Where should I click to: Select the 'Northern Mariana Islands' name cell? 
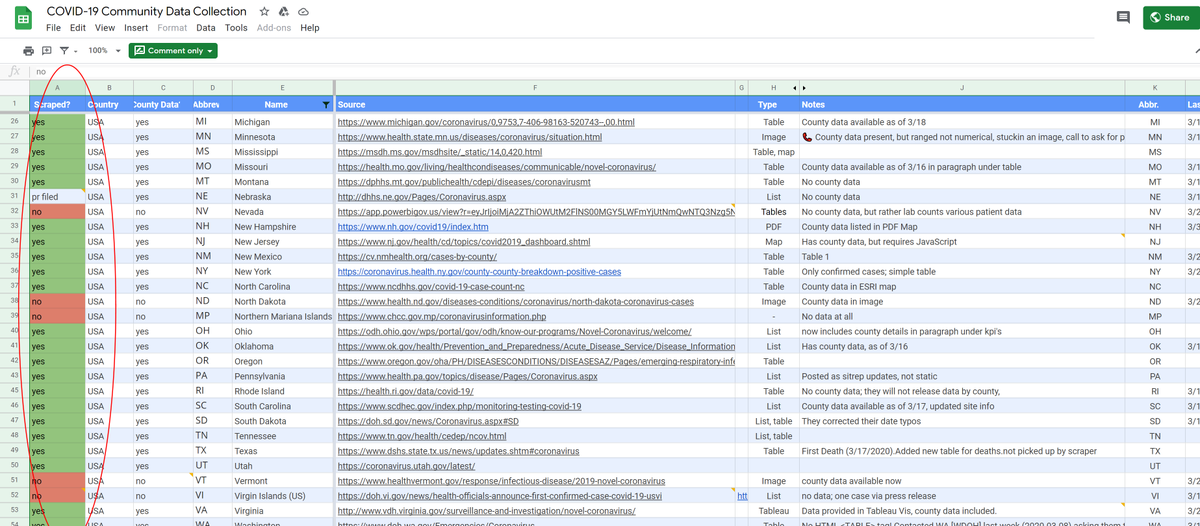tap(283, 316)
